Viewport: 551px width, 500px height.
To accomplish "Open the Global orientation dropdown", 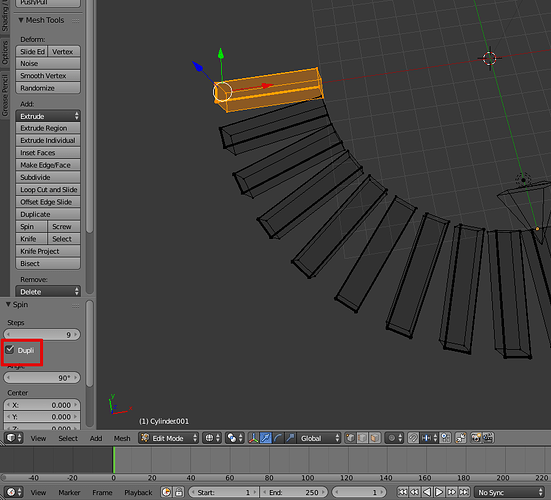I will [319, 438].
